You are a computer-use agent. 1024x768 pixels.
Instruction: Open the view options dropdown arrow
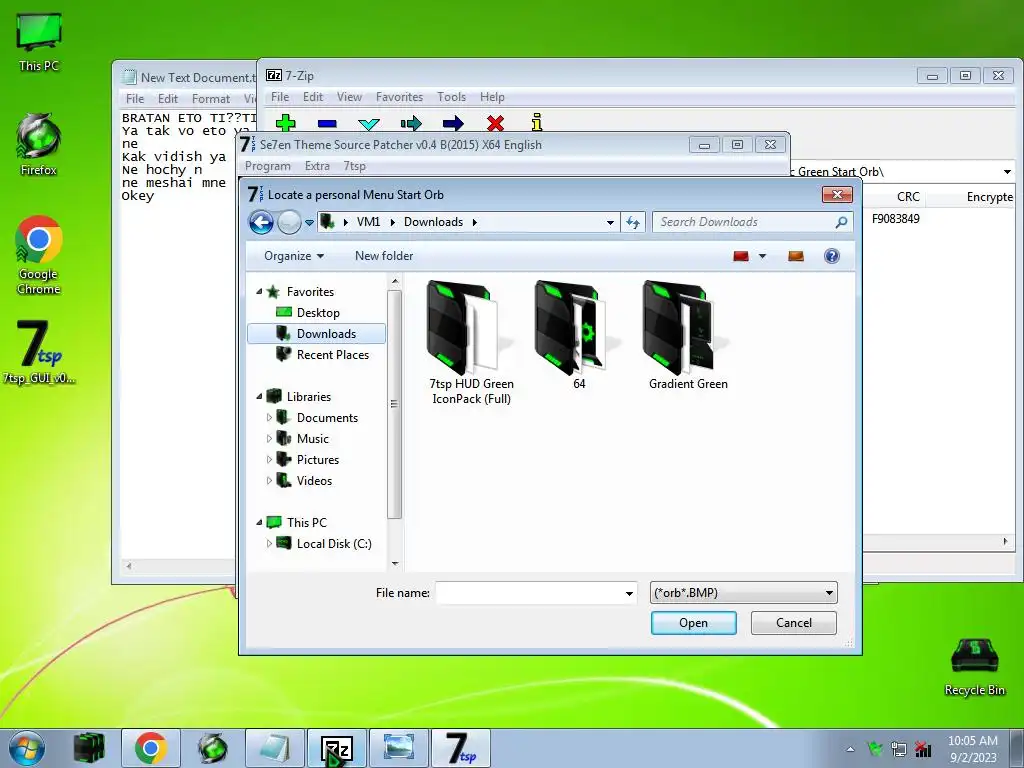coord(762,256)
